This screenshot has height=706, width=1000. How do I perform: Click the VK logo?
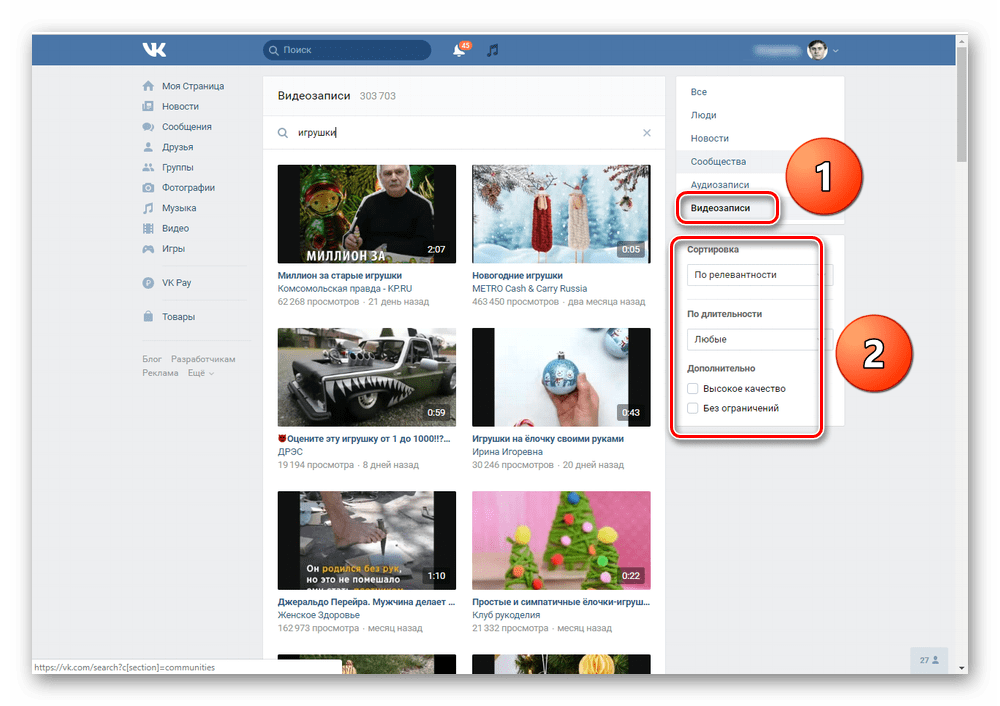(154, 50)
